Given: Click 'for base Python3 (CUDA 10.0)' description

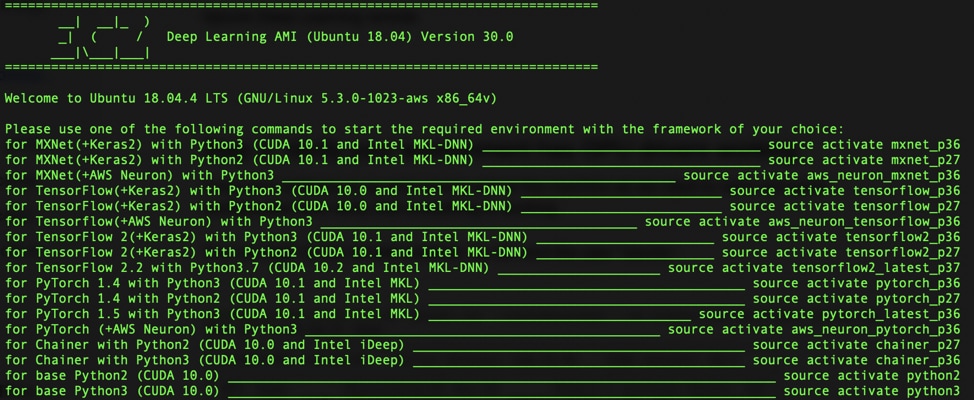Looking at the screenshot, I should tap(112, 391).
